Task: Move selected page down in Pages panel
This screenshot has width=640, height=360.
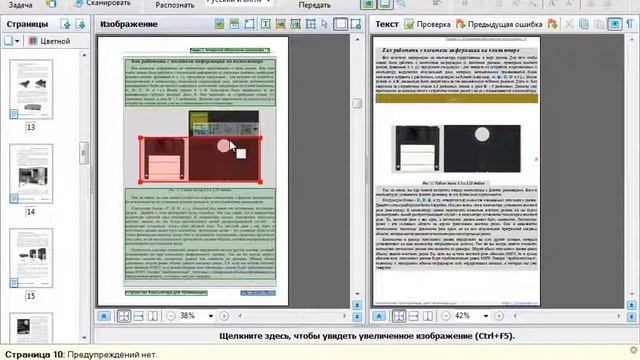Action: tap(80, 24)
